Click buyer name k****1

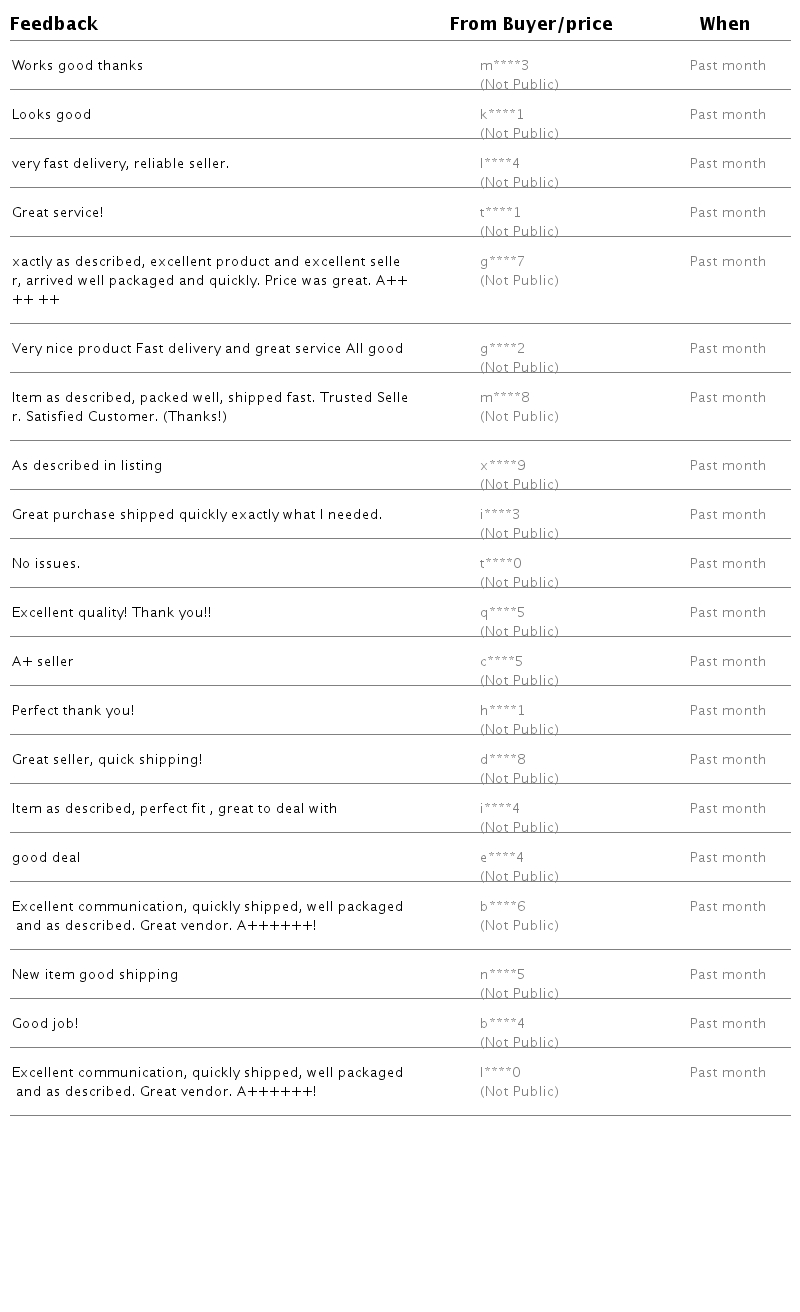coord(502,115)
